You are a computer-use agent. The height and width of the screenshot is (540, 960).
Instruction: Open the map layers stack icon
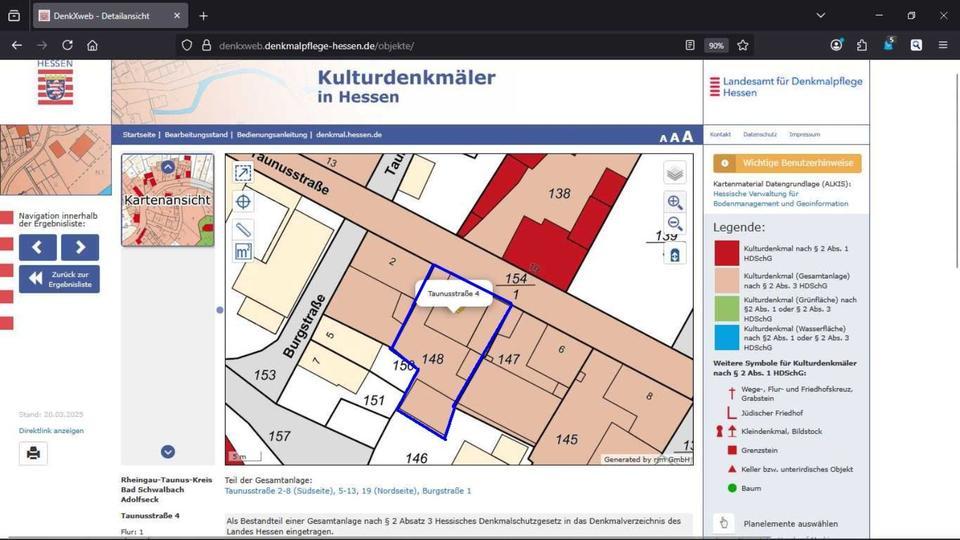pos(675,173)
